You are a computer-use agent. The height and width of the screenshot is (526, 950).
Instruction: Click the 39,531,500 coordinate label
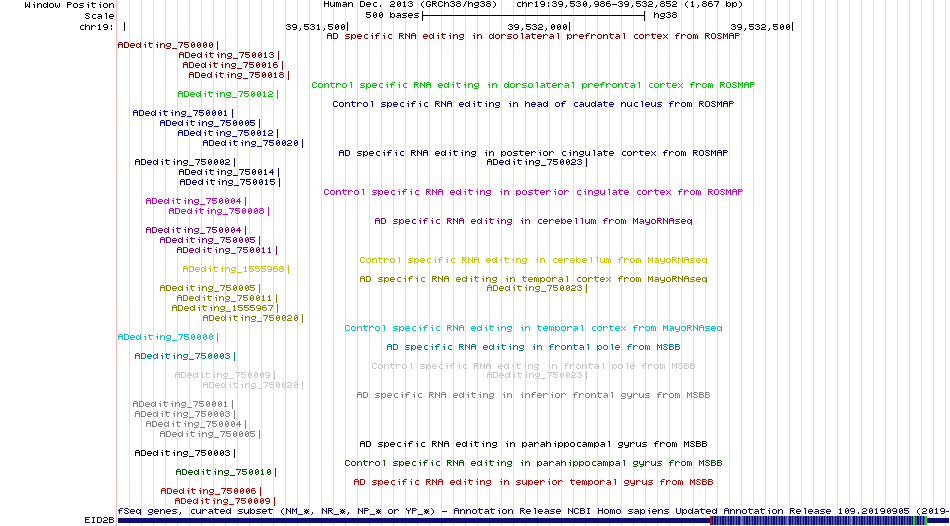pyautogui.click(x=315, y=27)
